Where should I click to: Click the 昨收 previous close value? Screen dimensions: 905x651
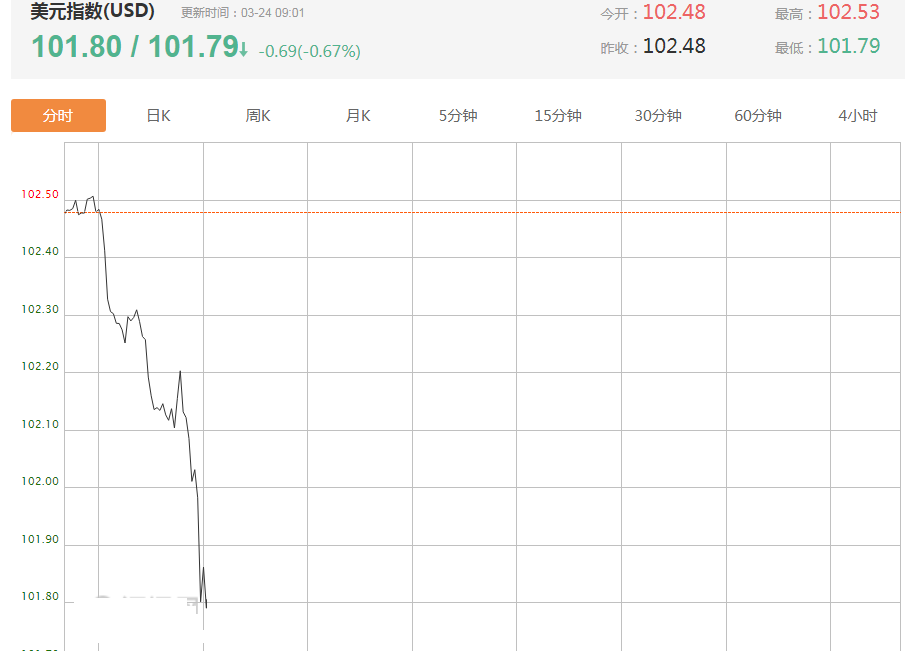pyautogui.click(x=673, y=46)
